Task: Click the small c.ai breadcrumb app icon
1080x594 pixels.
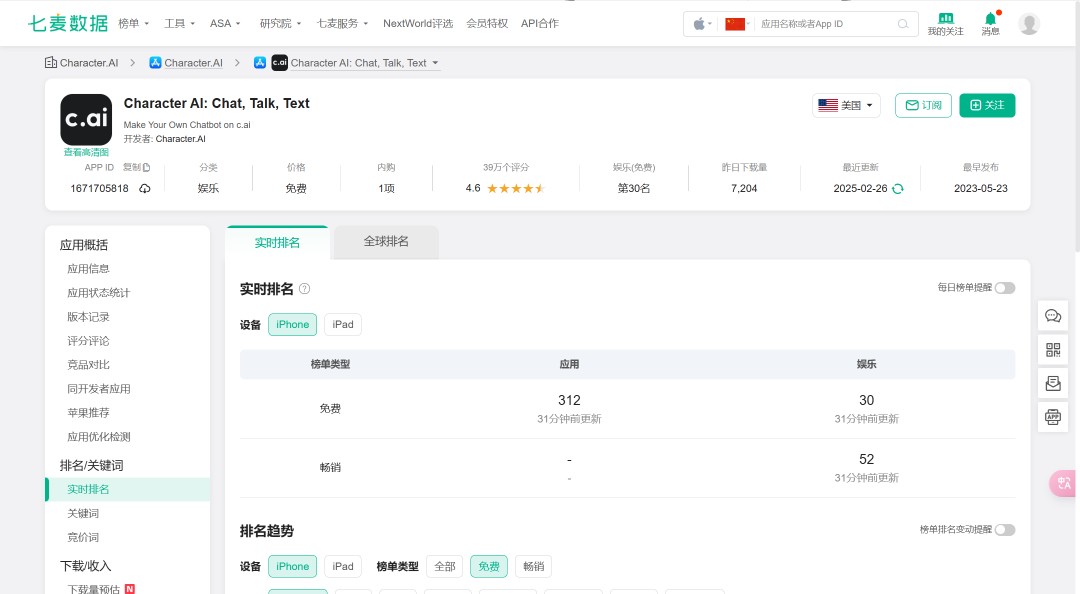Action: [x=280, y=63]
